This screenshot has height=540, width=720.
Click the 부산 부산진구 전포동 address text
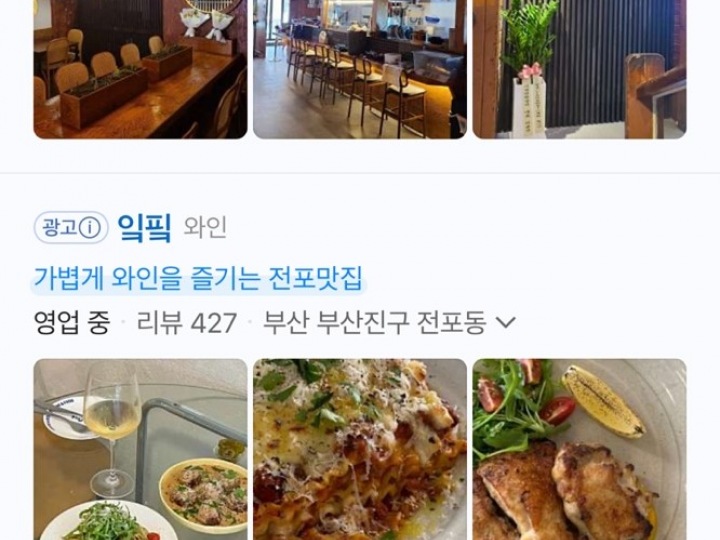tap(374, 322)
